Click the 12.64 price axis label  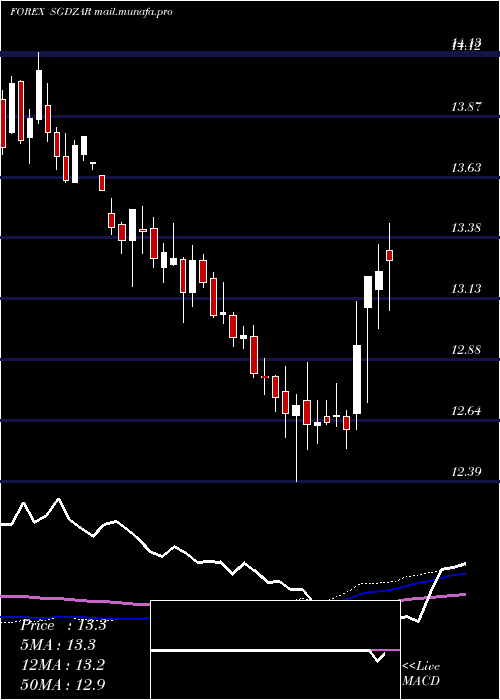pyautogui.click(x=467, y=411)
